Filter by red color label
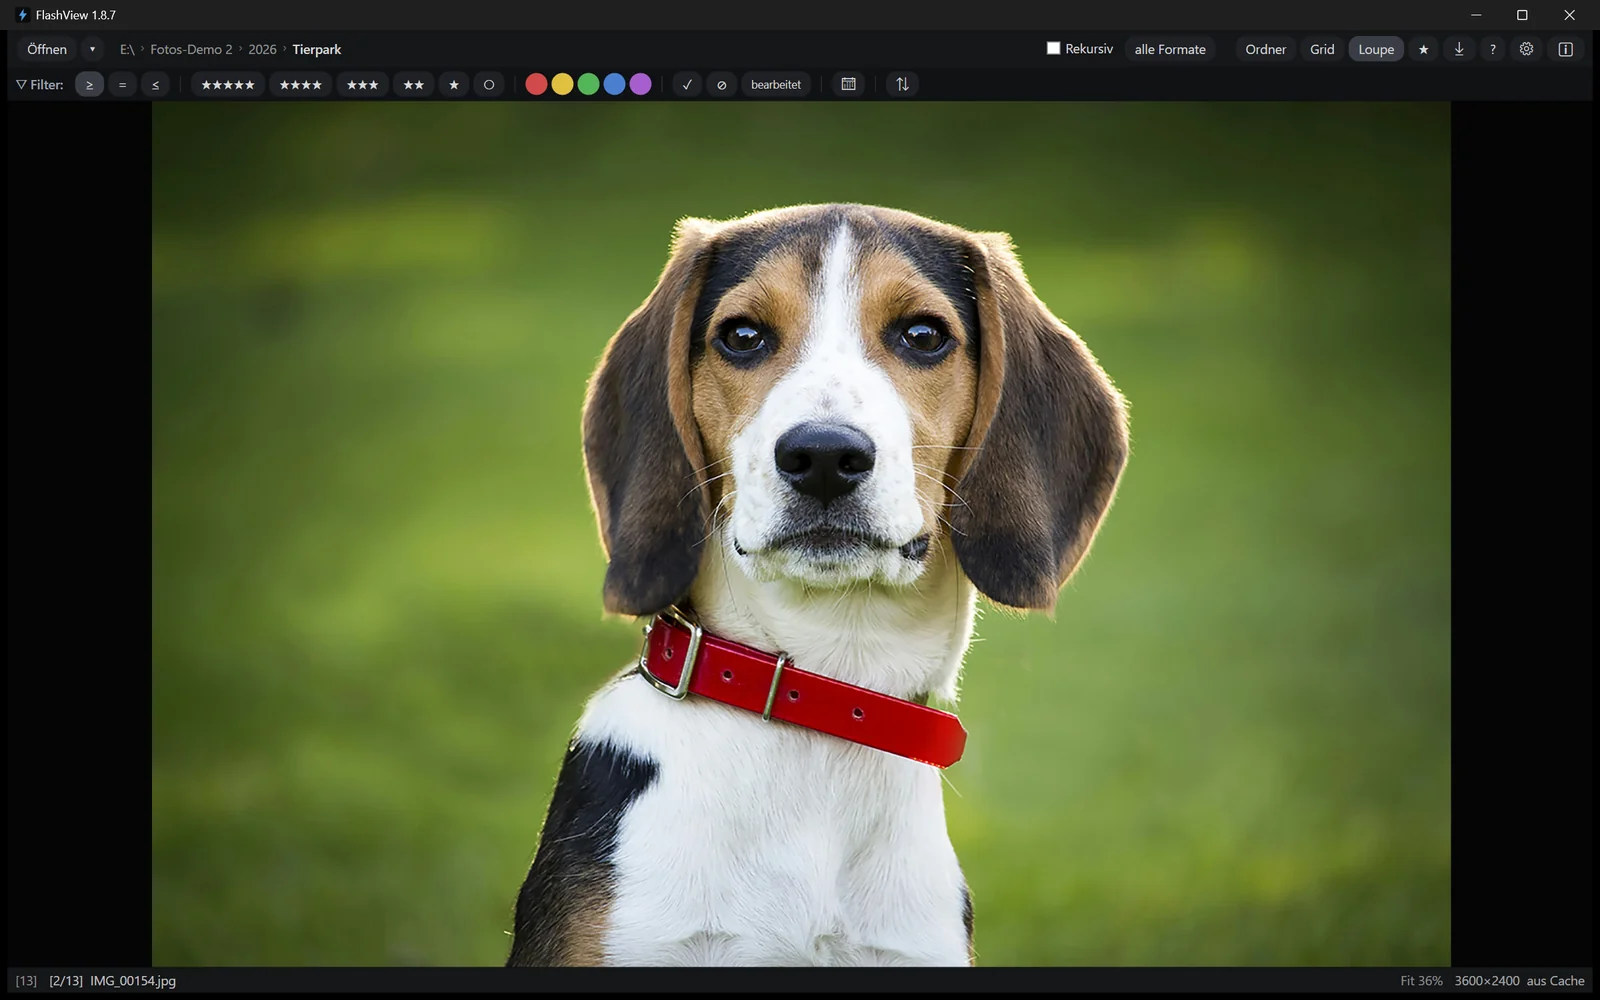 (536, 85)
